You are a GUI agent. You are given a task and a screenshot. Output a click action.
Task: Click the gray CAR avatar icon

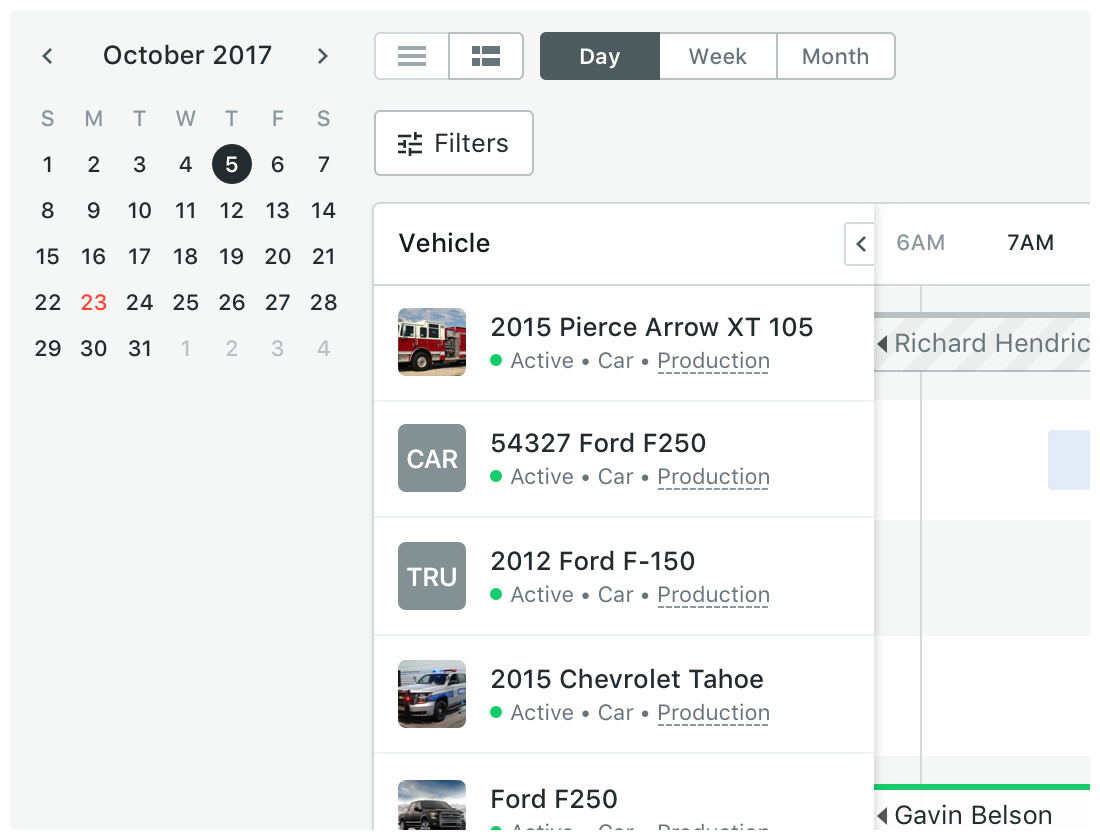[x=432, y=458]
